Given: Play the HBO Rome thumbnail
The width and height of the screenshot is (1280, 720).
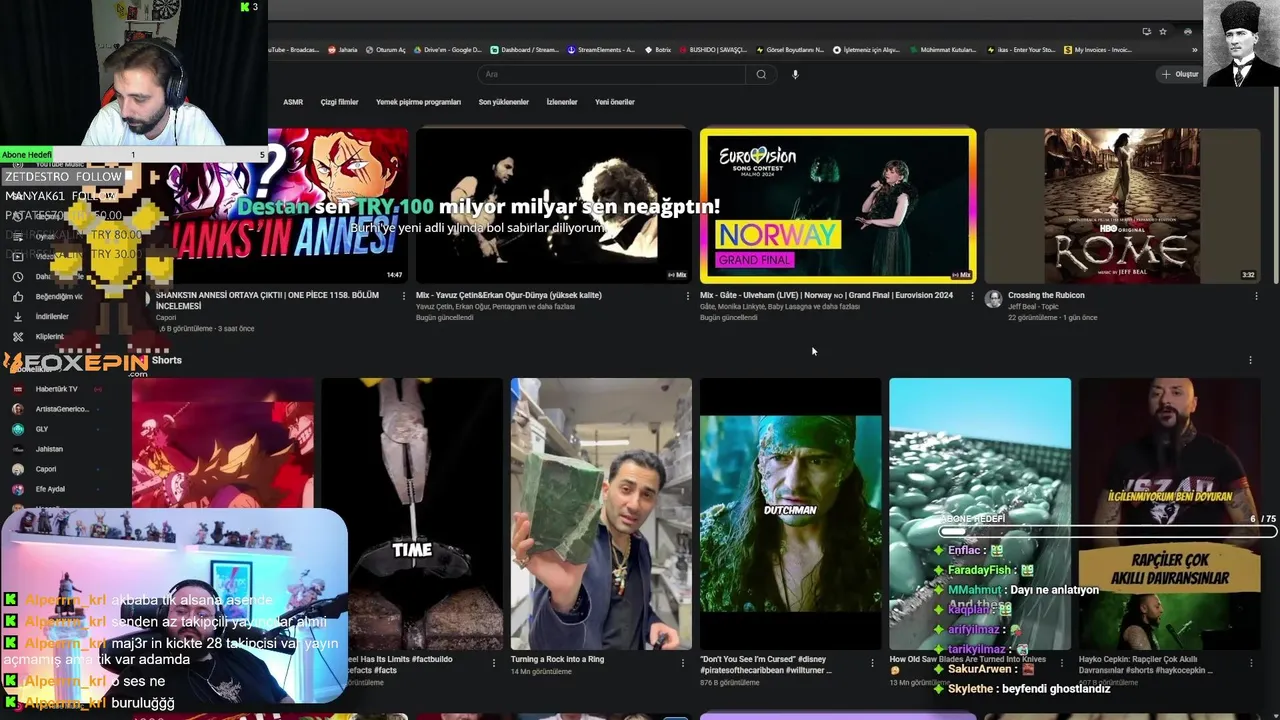Looking at the screenshot, I should coord(1122,206).
